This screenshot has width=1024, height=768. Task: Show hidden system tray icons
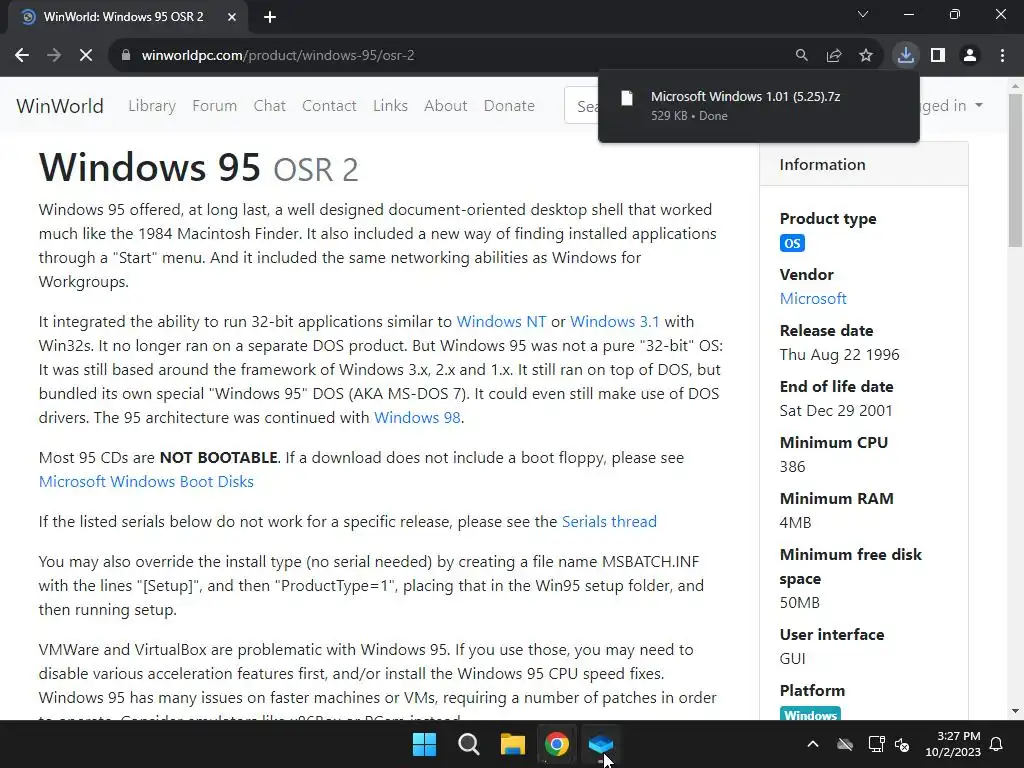tap(813, 744)
